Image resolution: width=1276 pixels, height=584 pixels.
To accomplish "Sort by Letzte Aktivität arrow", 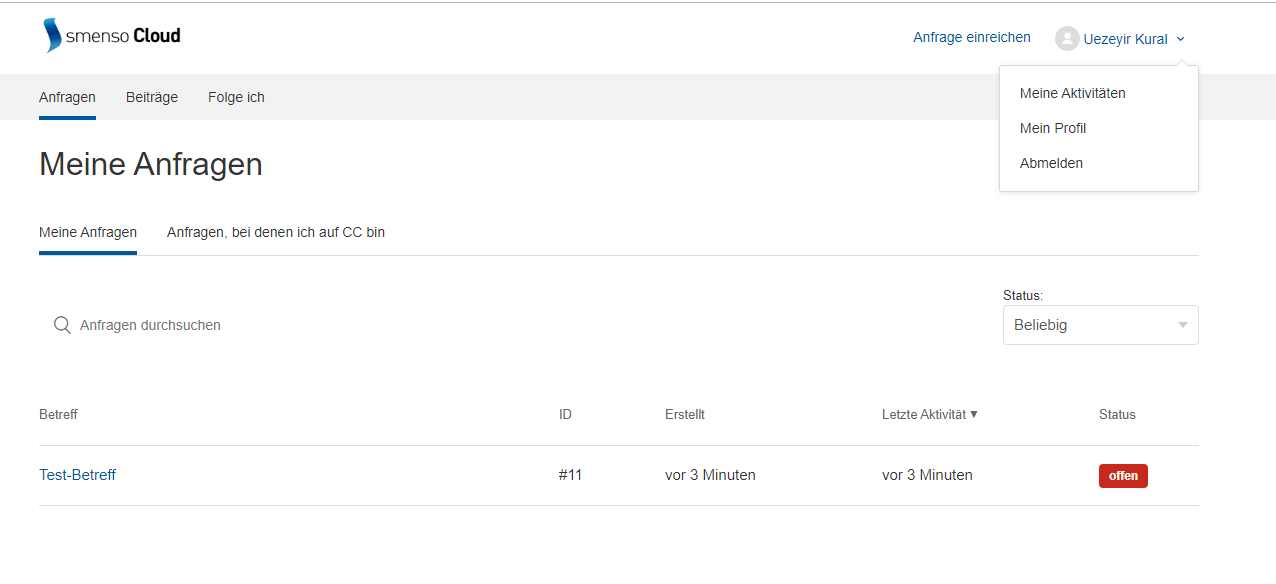I will point(974,414).
